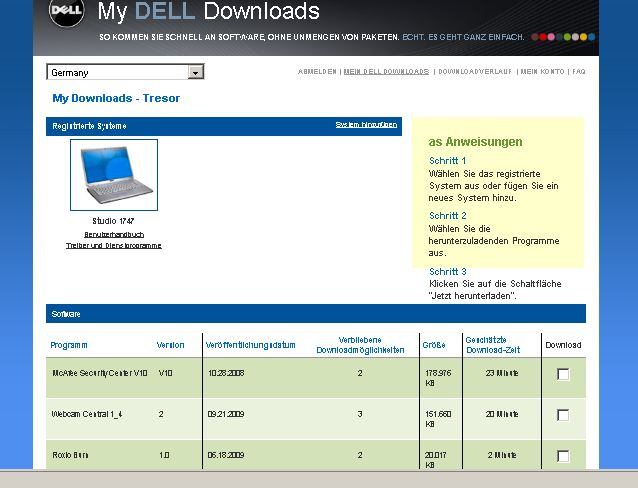This screenshot has width=638, height=488.
Task: Open the Benutzerhandbuch link
Action: pyautogui.click(x=114, y=235)
